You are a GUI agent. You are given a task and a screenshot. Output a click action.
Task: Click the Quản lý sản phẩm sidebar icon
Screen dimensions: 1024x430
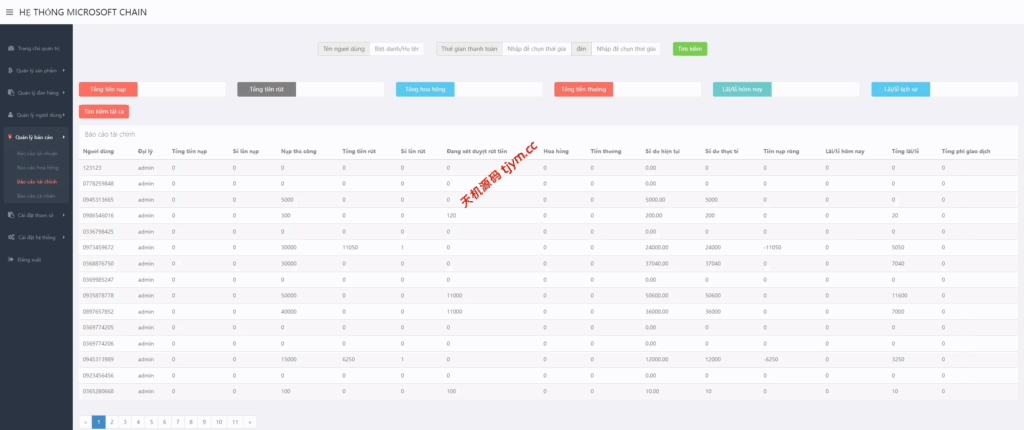tap(10, 70)
